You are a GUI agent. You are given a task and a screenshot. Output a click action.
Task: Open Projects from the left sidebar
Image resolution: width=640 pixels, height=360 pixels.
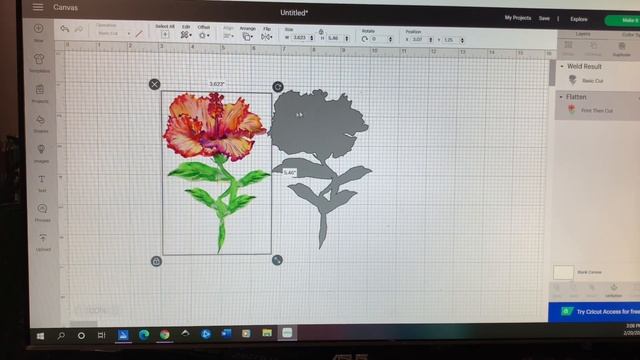point(40,93)
